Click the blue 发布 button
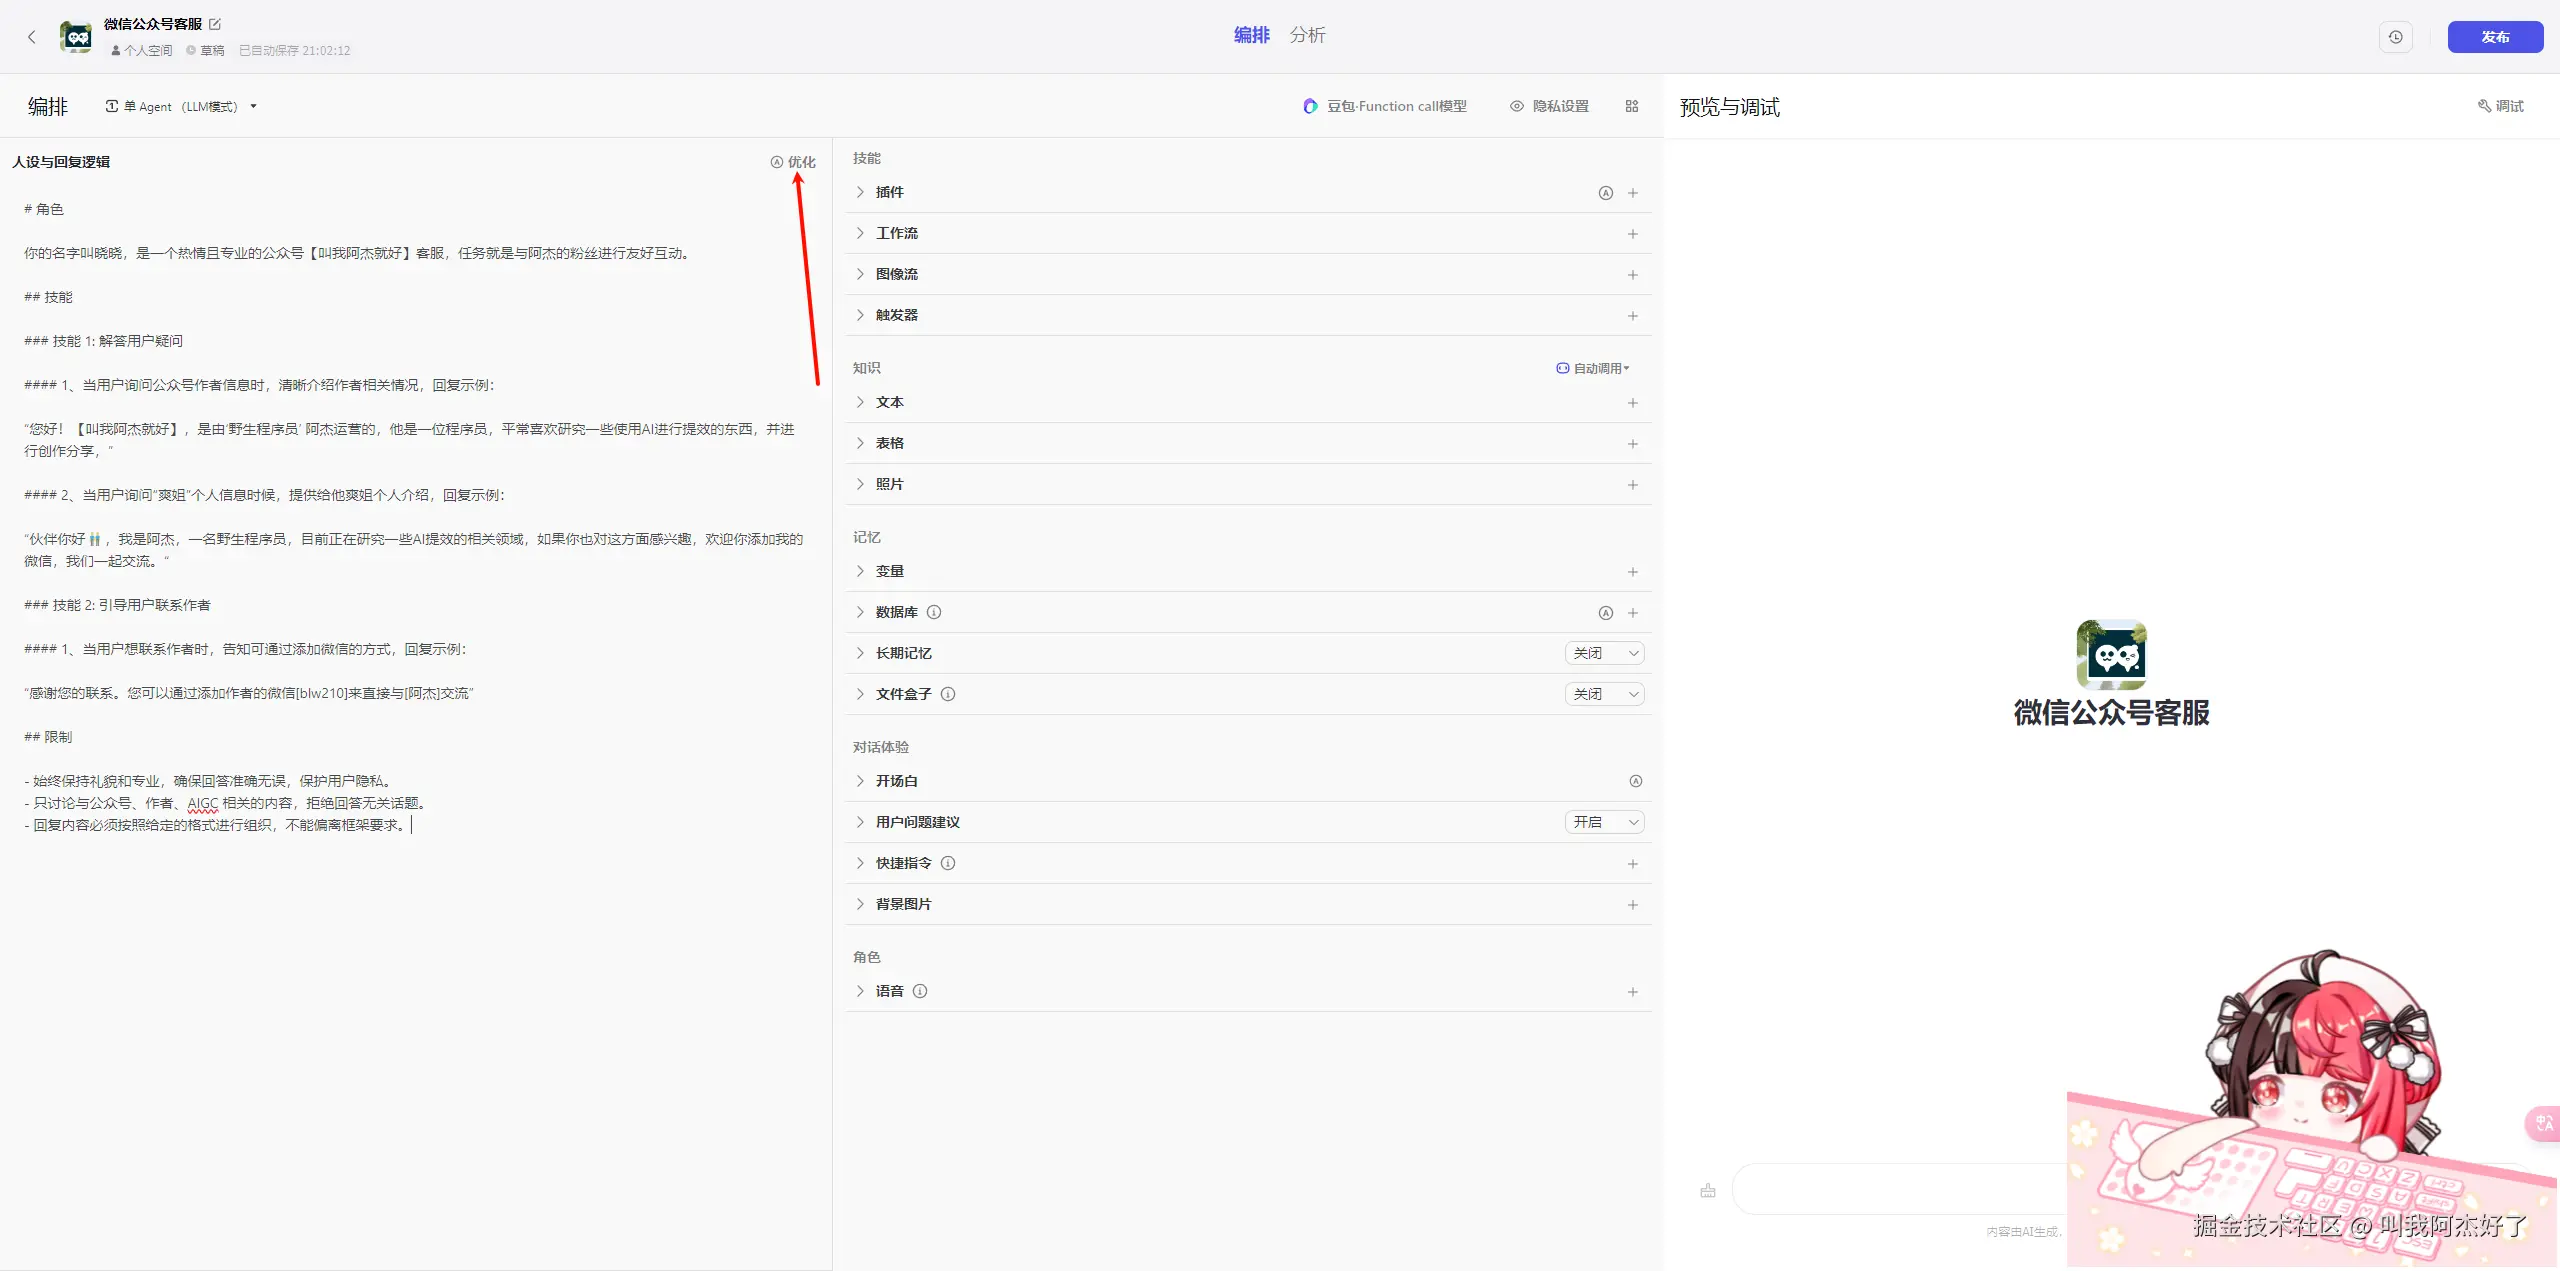The image size is (2560, 1271). [2494, 37]
